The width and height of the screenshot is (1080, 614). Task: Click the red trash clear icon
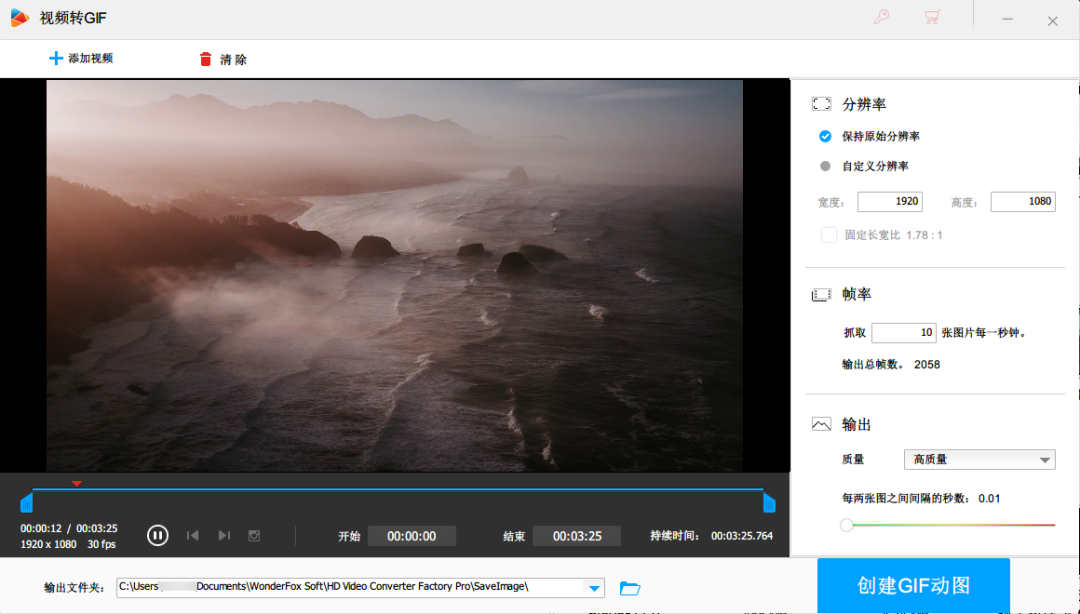pyautogui.click(x=206, y=59)
